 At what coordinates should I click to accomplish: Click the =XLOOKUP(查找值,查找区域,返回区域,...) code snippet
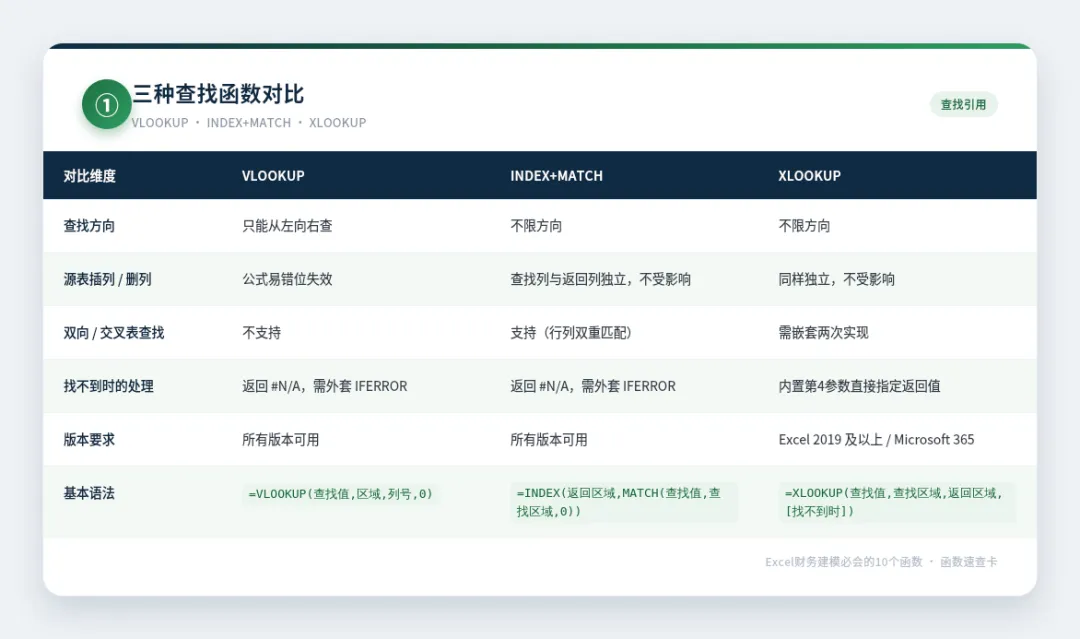897,502
